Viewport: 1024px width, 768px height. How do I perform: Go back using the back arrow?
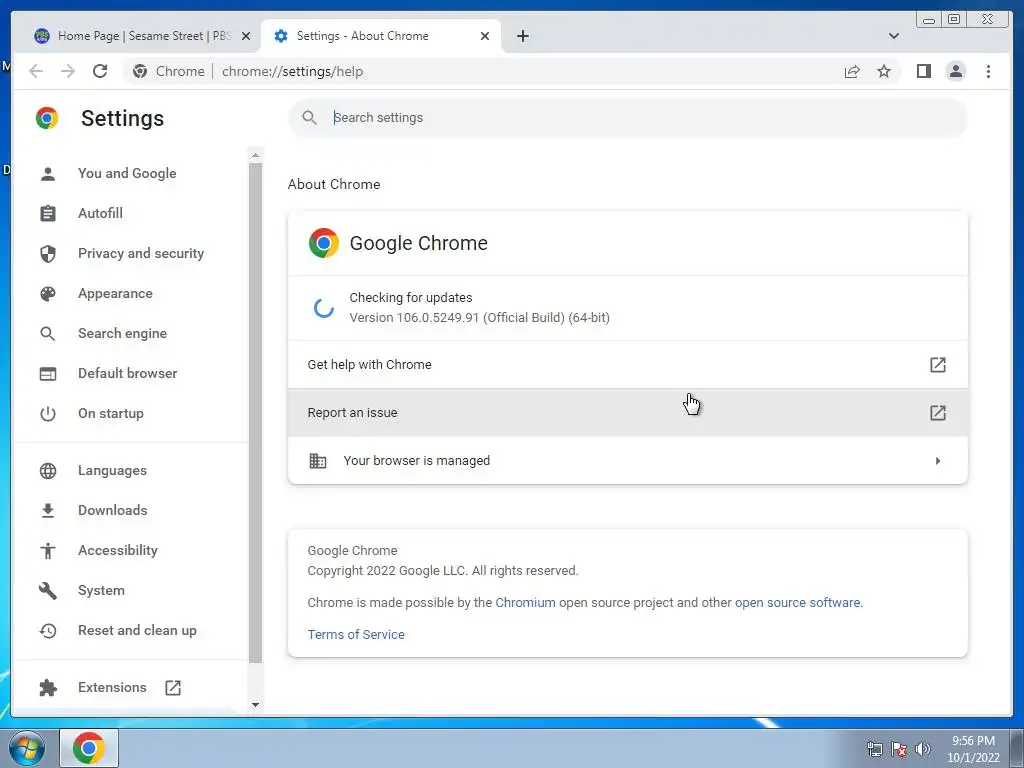[x=36, y=71]
